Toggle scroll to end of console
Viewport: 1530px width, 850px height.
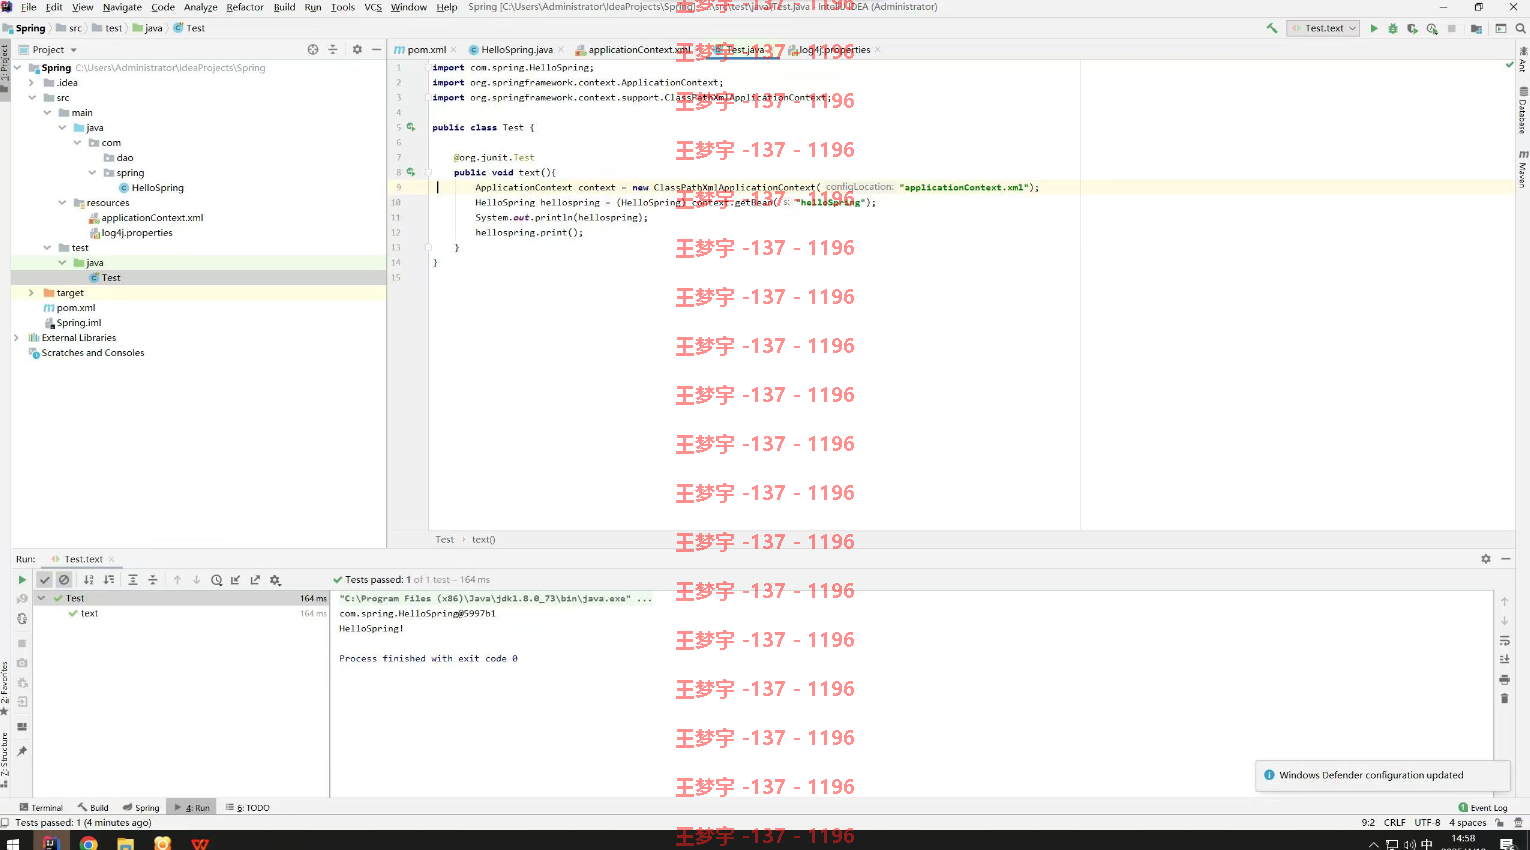(x=1504, y=659)
